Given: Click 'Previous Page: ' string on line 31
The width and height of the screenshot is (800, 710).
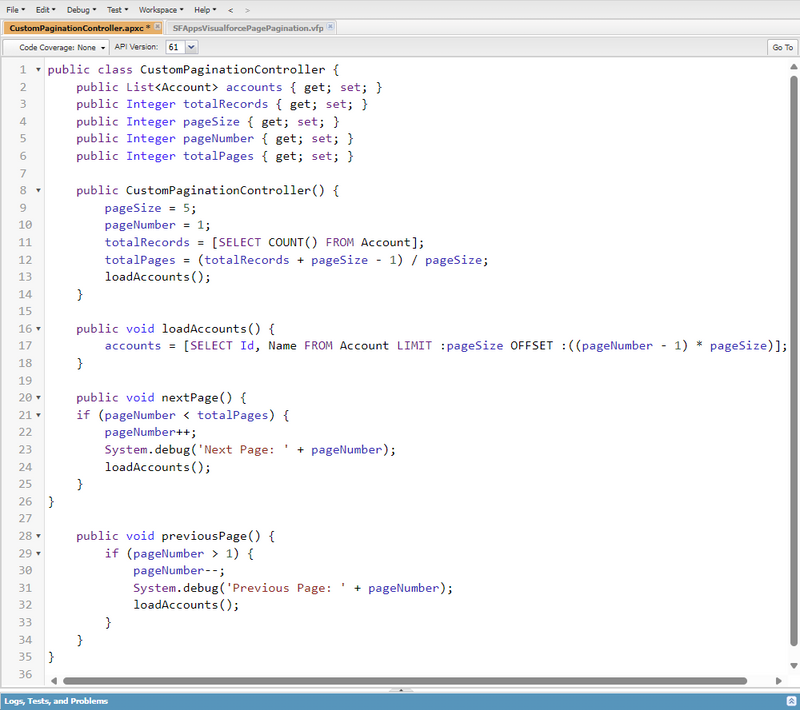Looking at the screenshot, I should pos(286,588).
